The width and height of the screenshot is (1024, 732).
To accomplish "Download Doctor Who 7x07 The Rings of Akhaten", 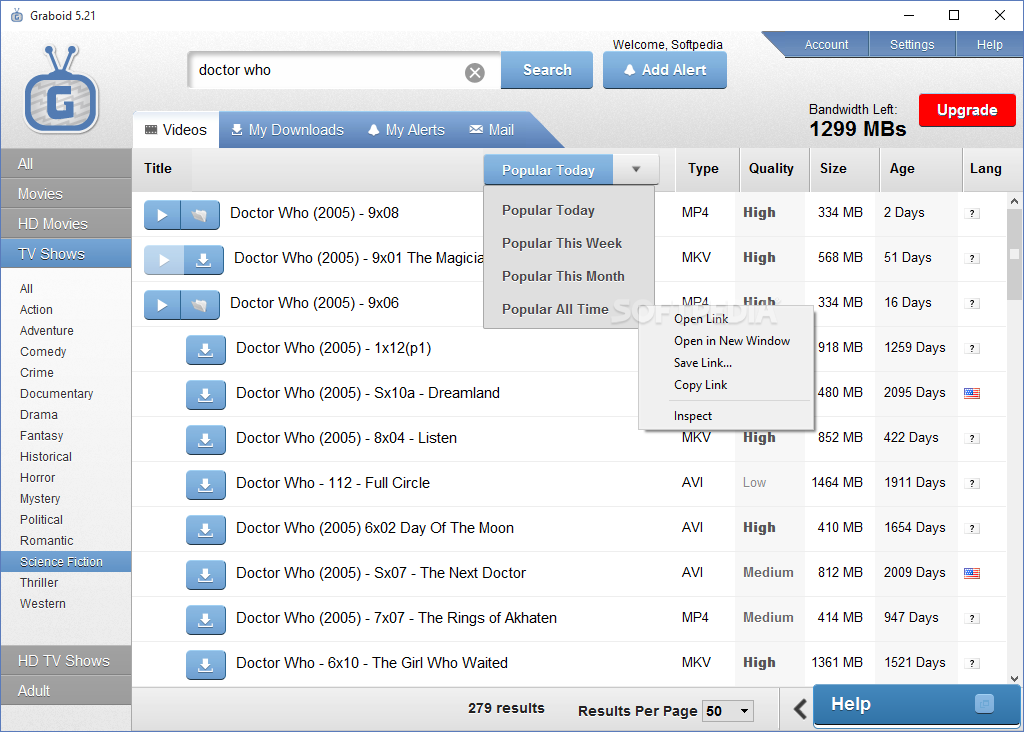I will (x=206, y=620).
